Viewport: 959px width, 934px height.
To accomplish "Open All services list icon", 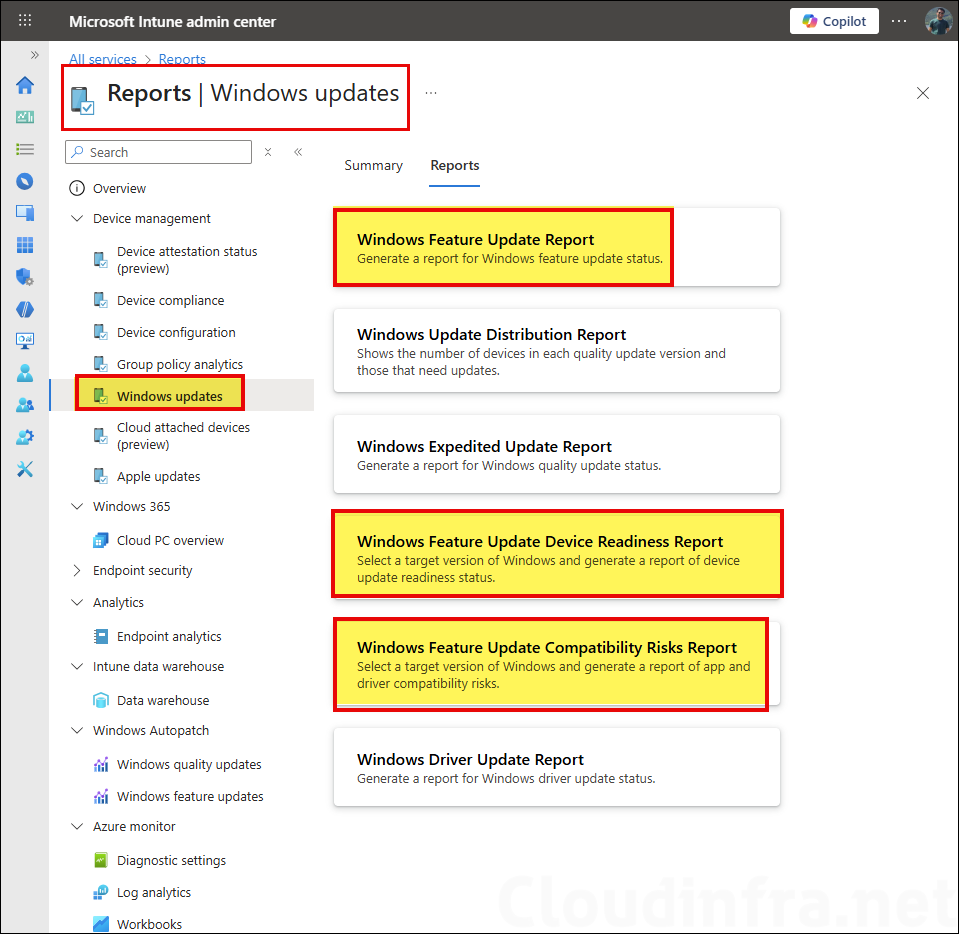I will pos(25,149).
